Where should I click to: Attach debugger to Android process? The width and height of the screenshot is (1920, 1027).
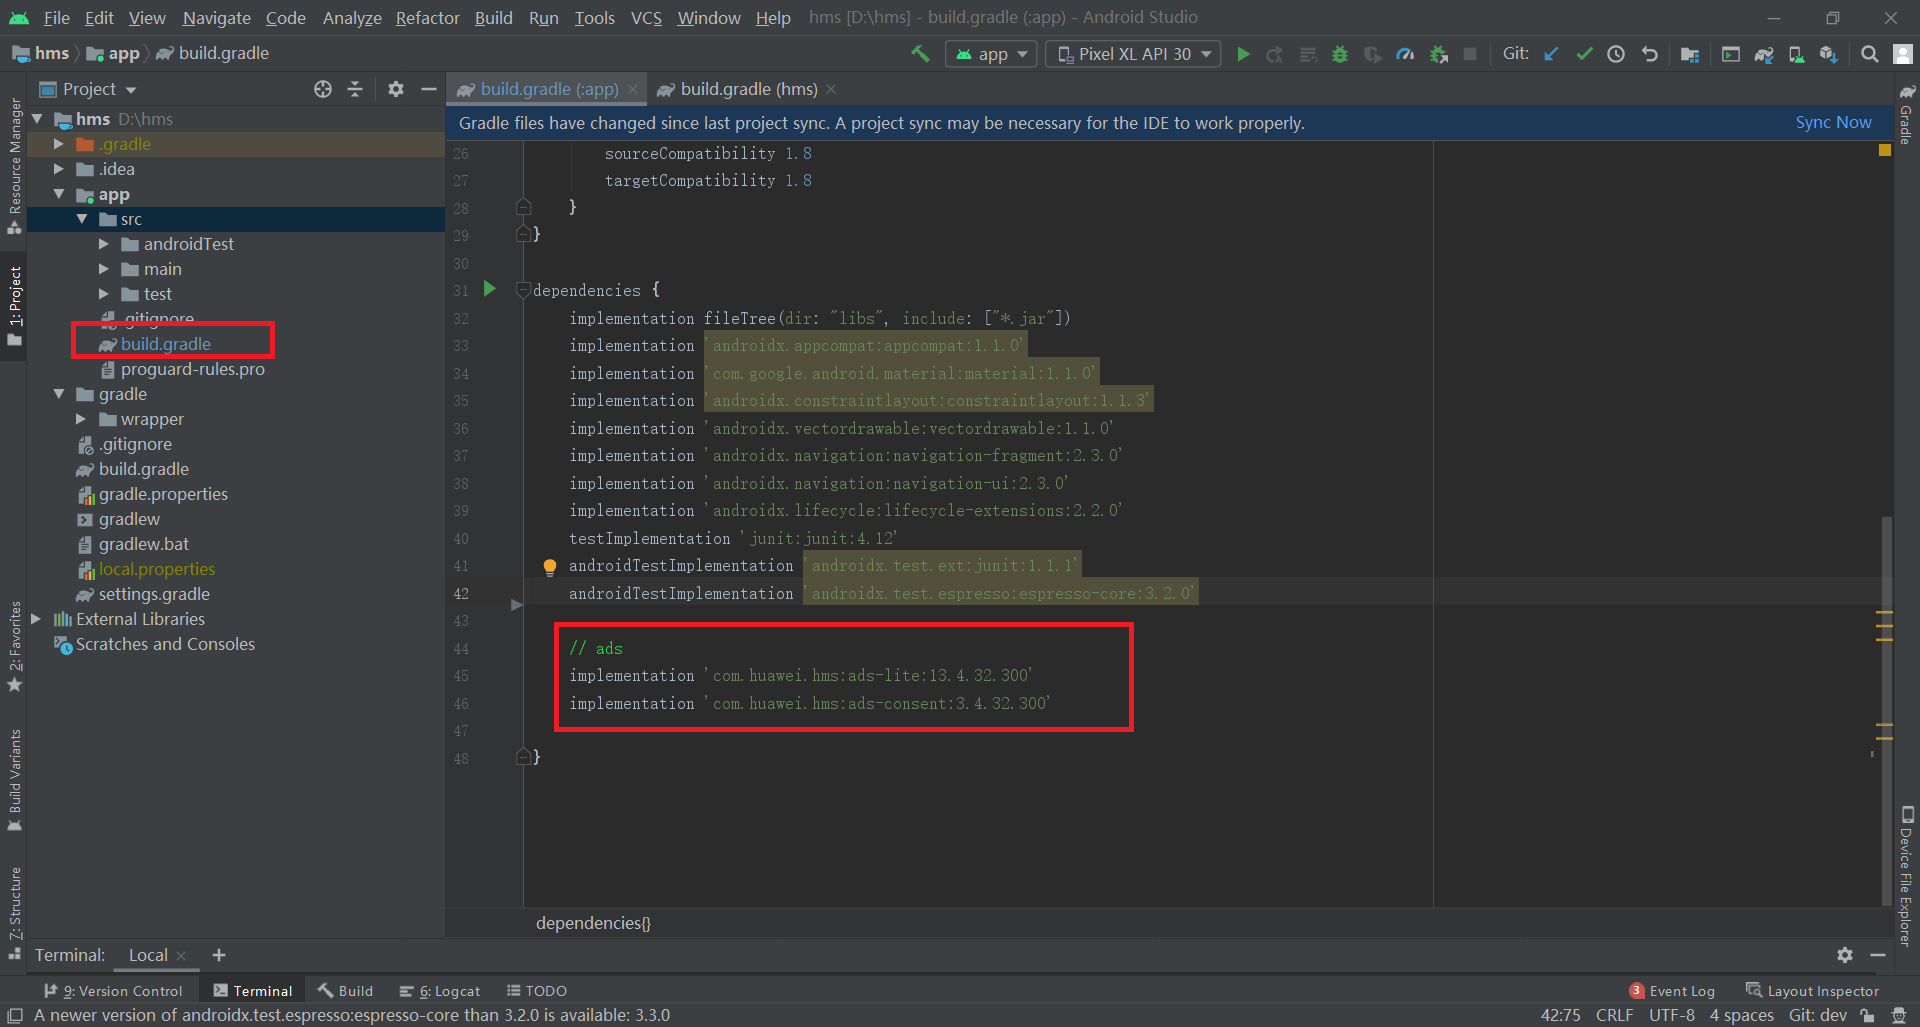click(x=1439, y=54)
